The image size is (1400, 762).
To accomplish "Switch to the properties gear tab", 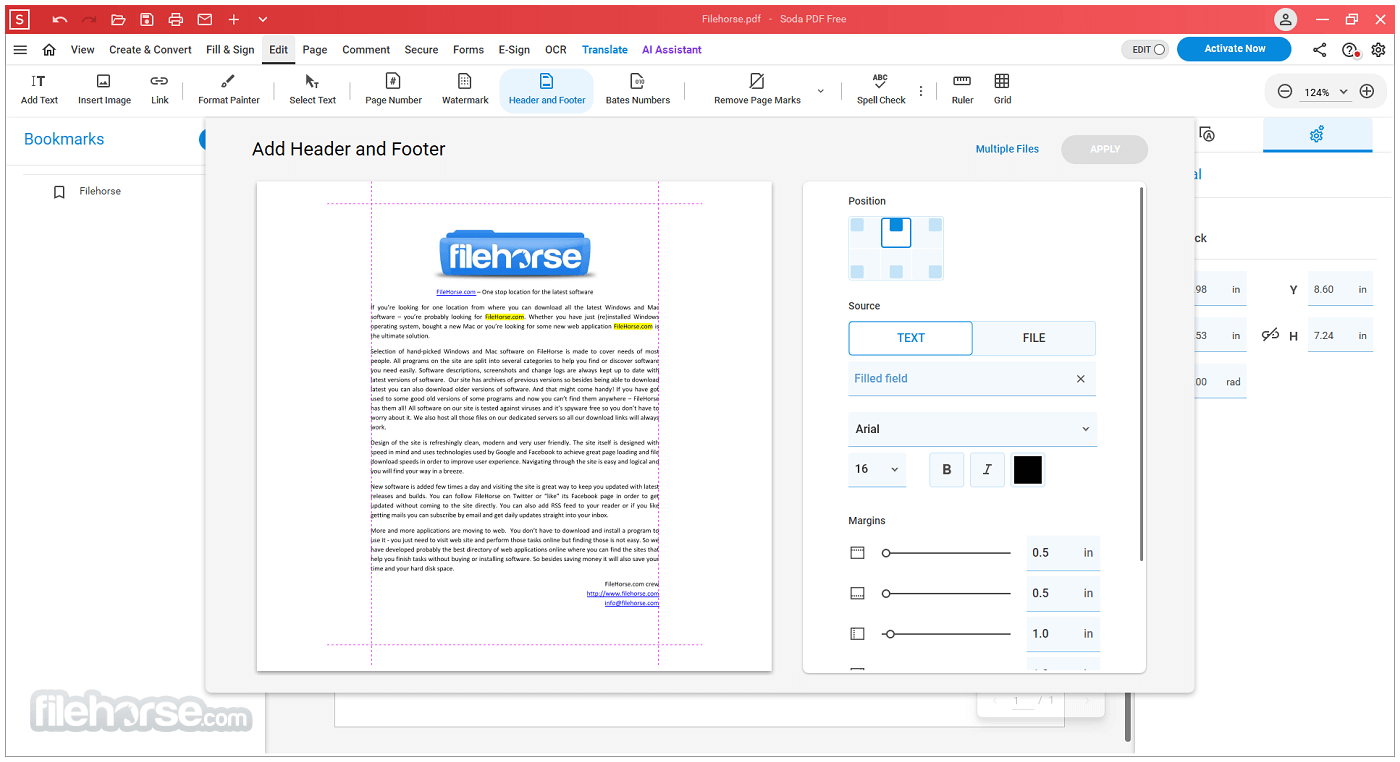I will pos(1317,134).
